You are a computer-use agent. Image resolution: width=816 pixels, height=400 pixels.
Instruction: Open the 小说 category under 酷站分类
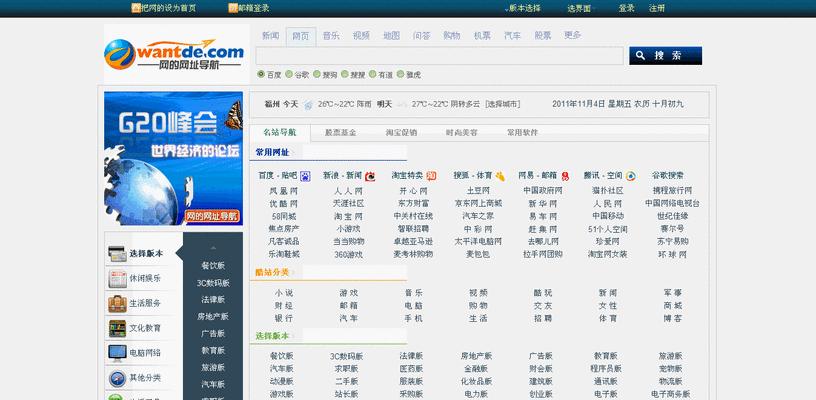[284, 293]
